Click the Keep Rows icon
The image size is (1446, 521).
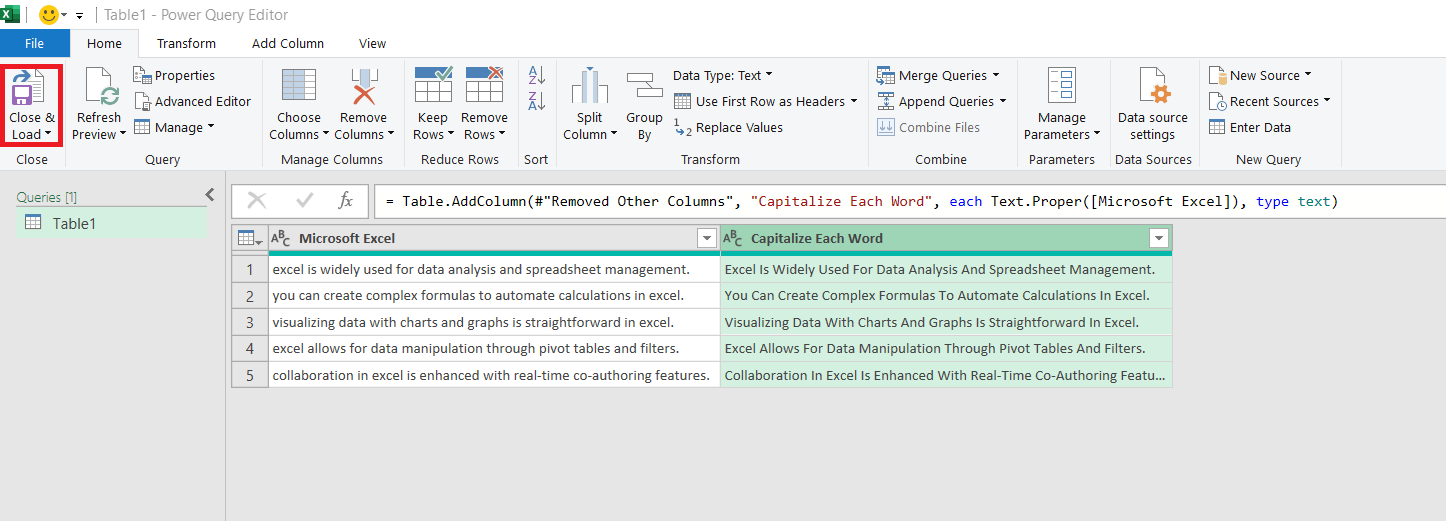point(433,86)
